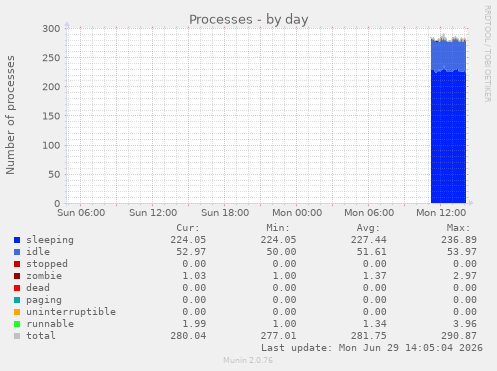The height and width of the screenshot is (371, 497).
Task: Click the dead legend color swatch
Action: point(17,288)
